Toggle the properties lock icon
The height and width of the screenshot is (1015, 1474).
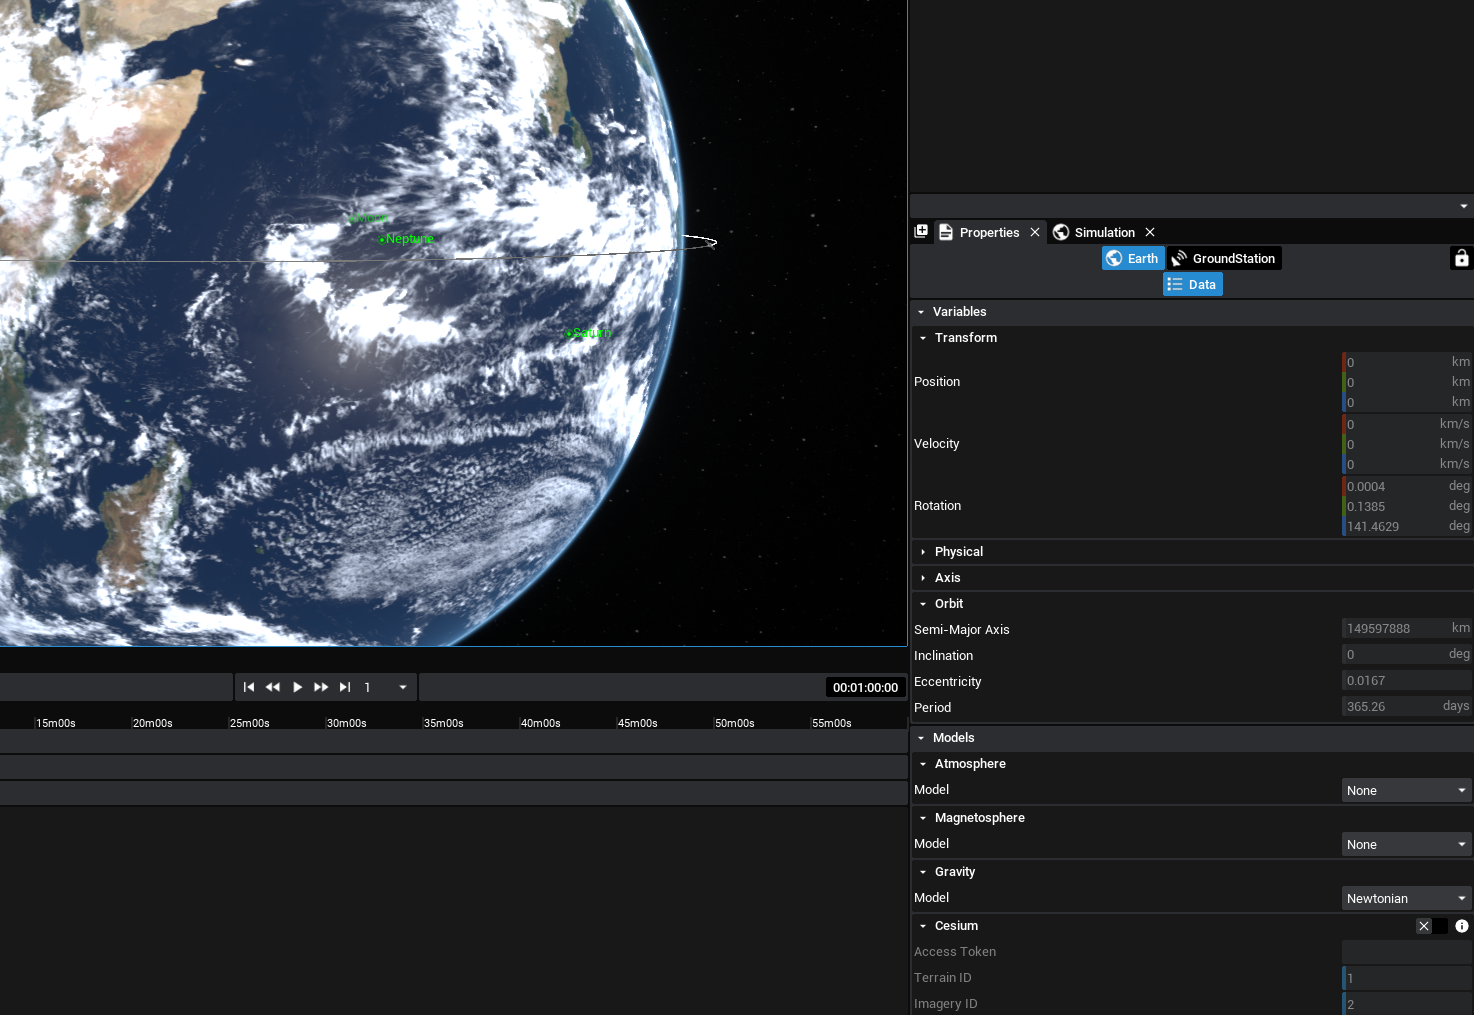coord(1461,258)
